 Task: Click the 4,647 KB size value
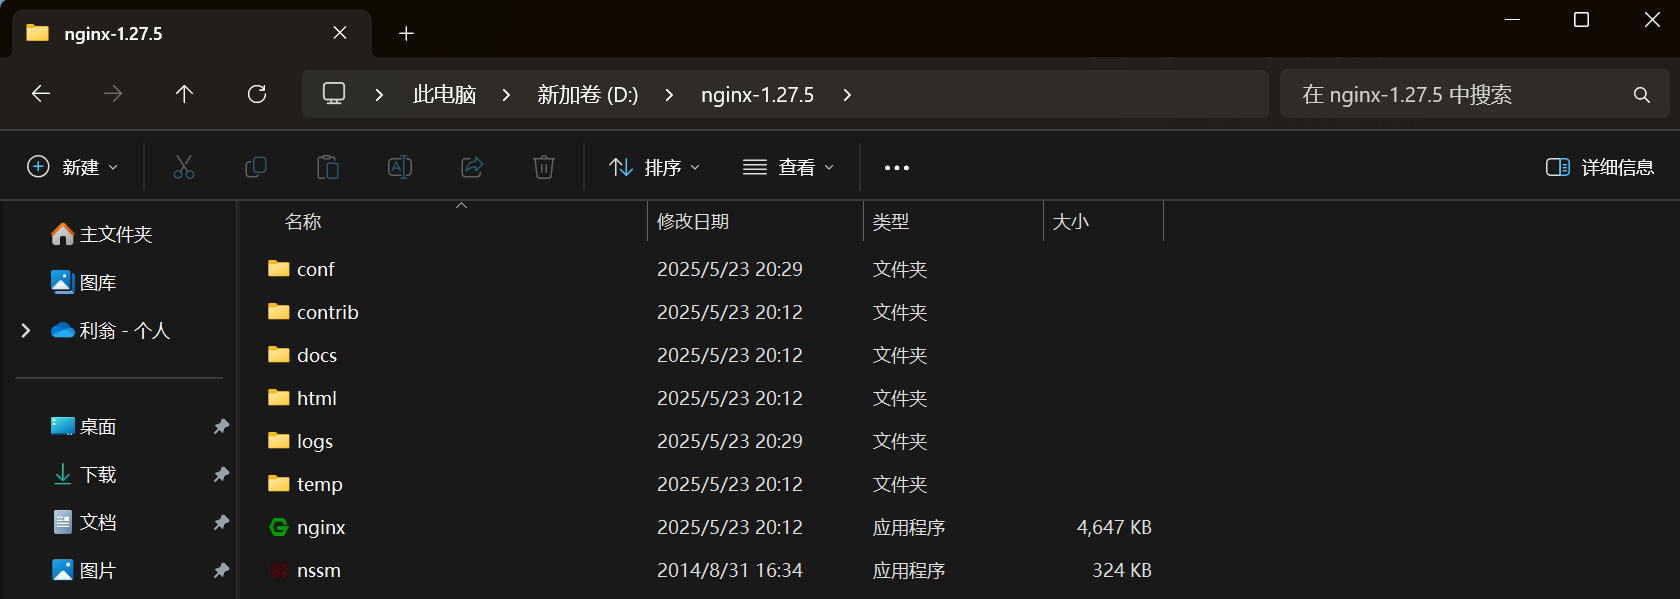tap(1114, 527)
